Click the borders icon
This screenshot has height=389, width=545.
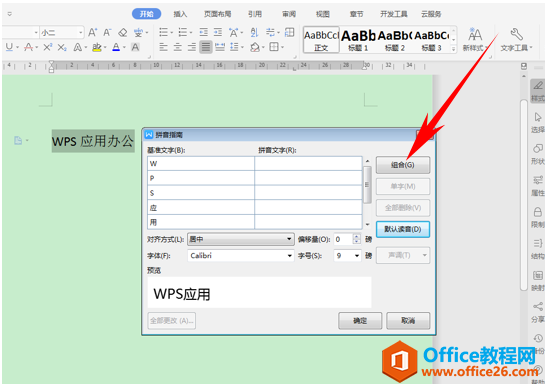pyautogui.click(x=274, y=47)
